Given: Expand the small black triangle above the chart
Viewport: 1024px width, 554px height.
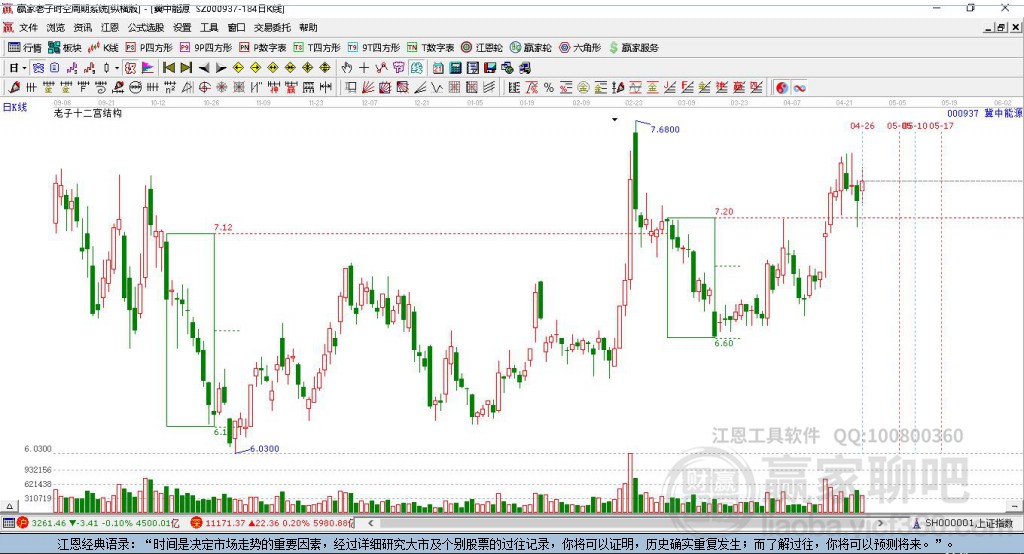Looking at the screenshot, I should 615,120.
